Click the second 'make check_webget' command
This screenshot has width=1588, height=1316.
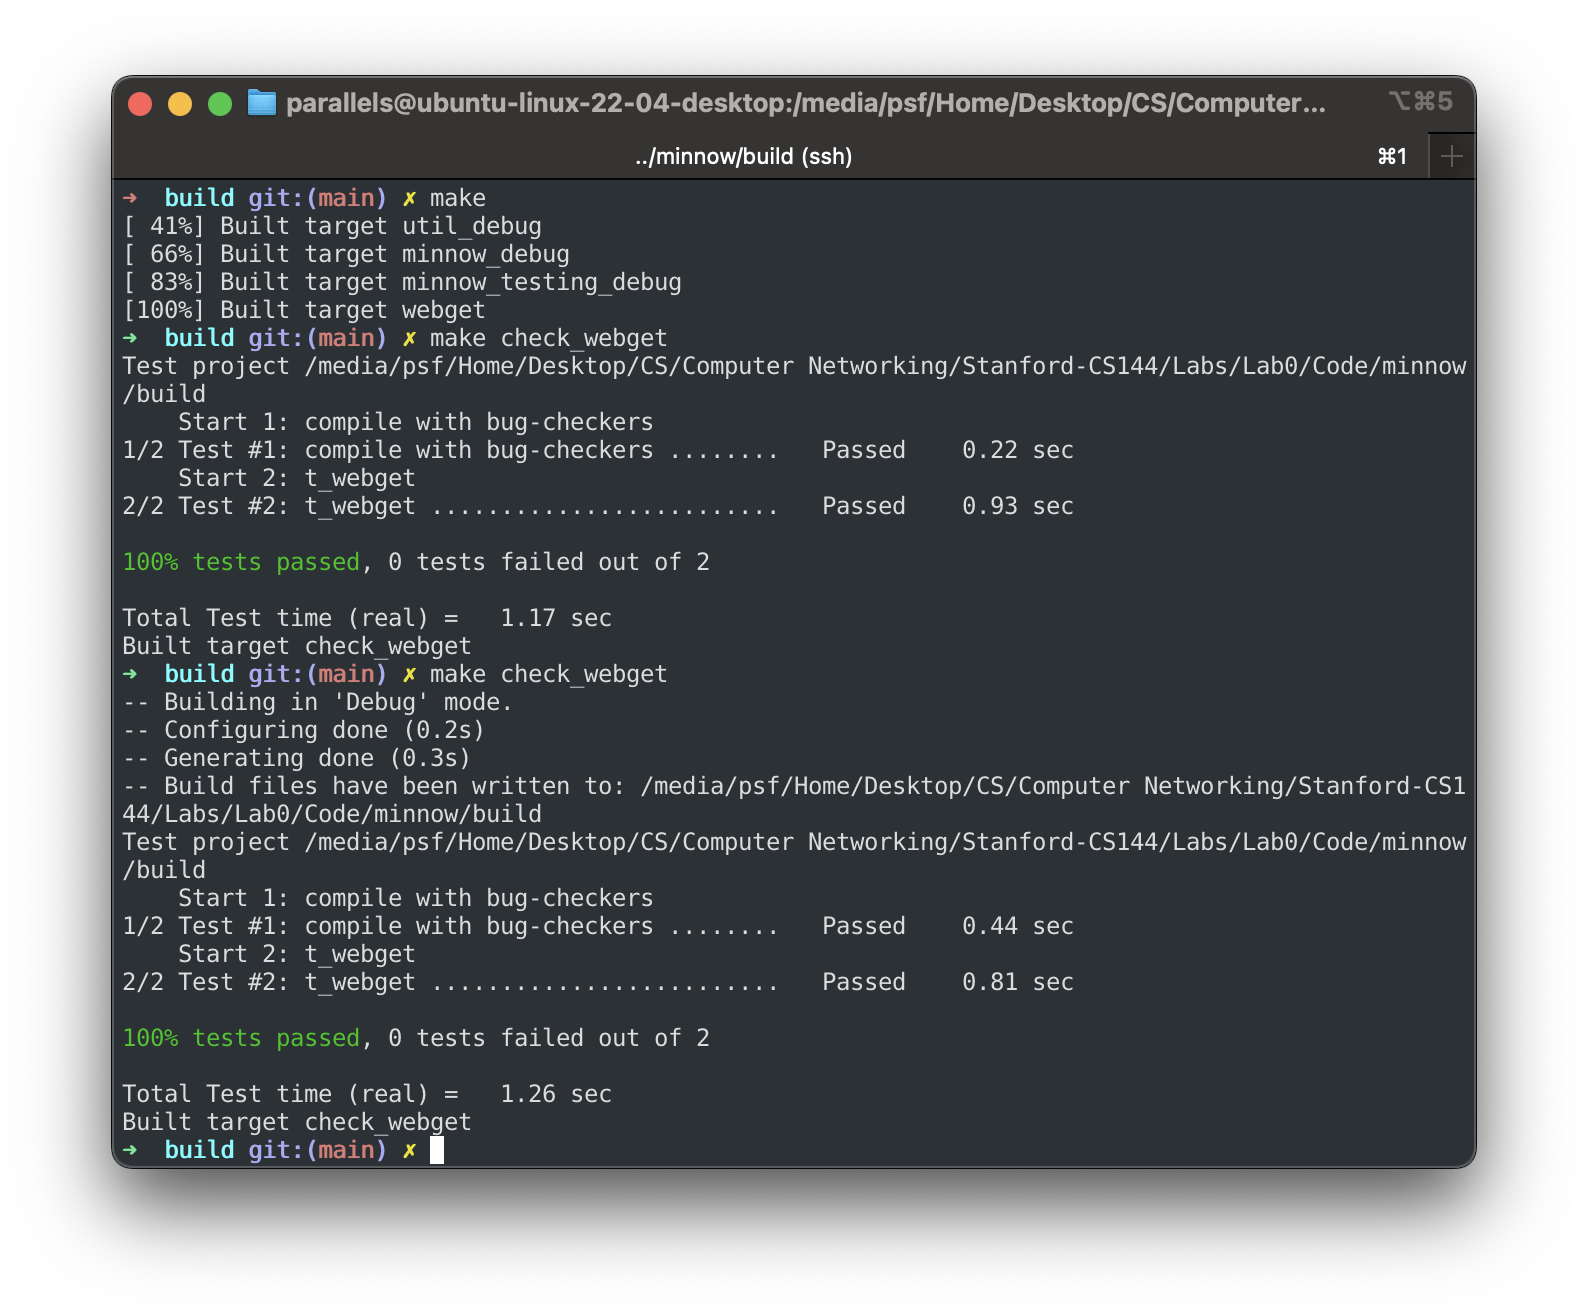pos(548,674)
